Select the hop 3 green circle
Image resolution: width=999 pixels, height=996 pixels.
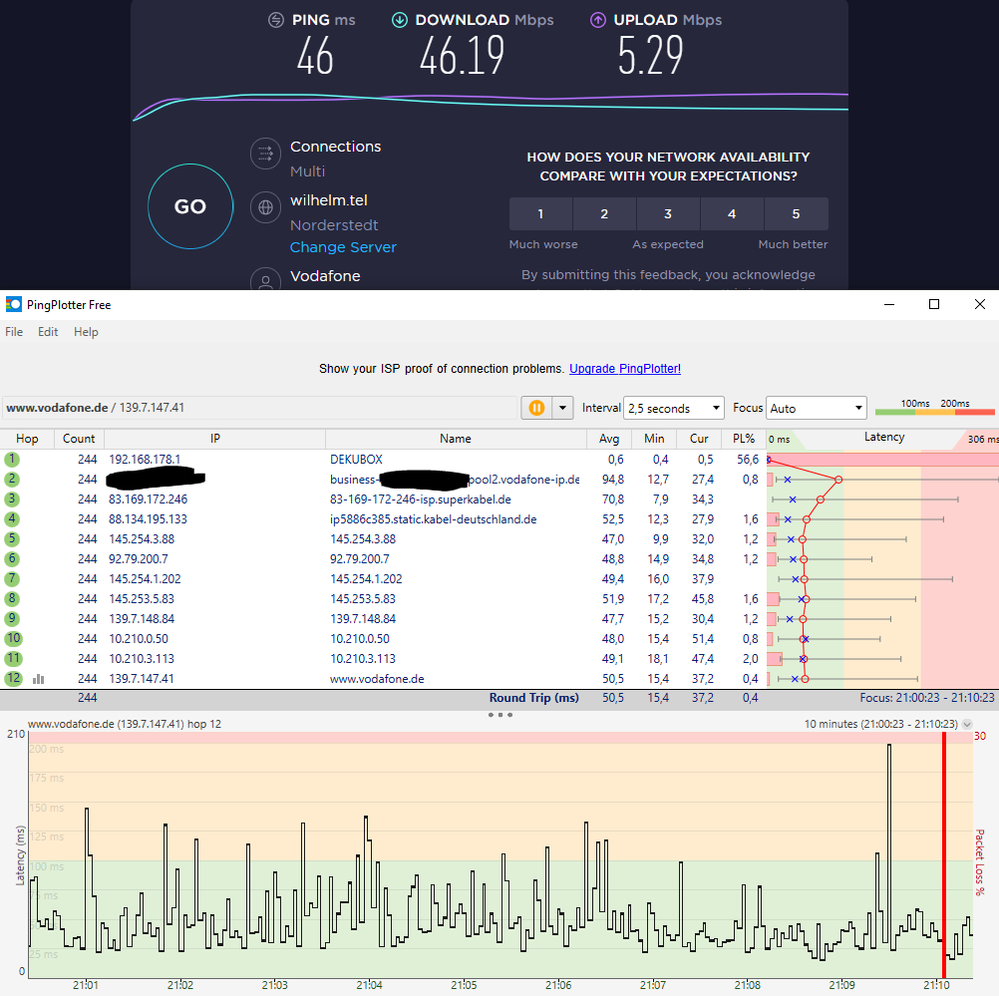pos(12,499)
